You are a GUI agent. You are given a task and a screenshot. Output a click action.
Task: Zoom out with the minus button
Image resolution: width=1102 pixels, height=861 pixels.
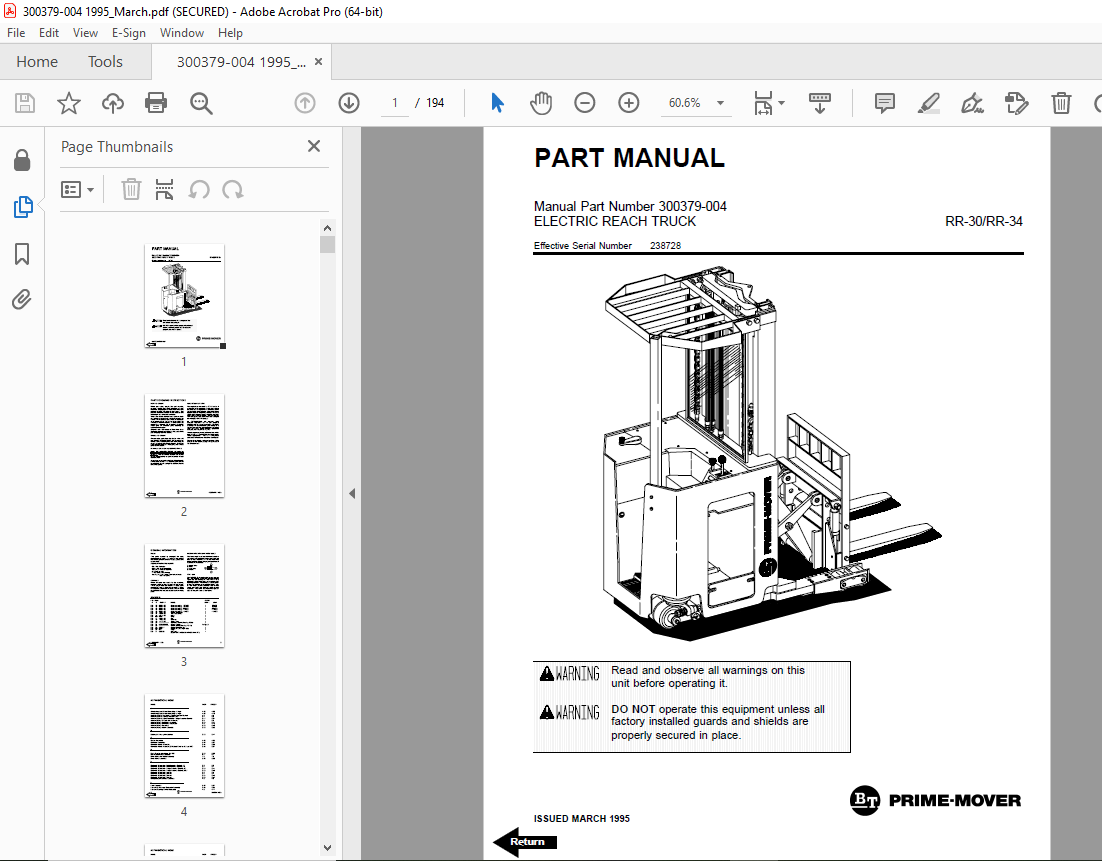(x=585, y=103)
